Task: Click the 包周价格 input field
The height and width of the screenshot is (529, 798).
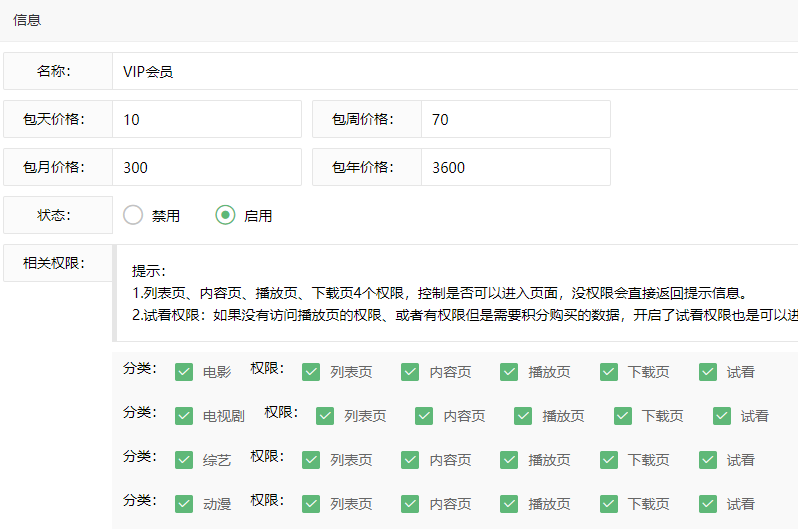Action: pyautogui.click(x=515, y=119)
